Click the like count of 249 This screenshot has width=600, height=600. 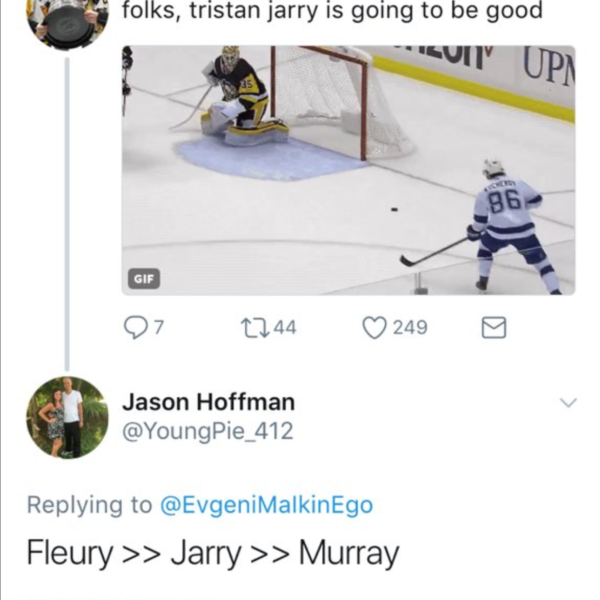tap(410, 327)
